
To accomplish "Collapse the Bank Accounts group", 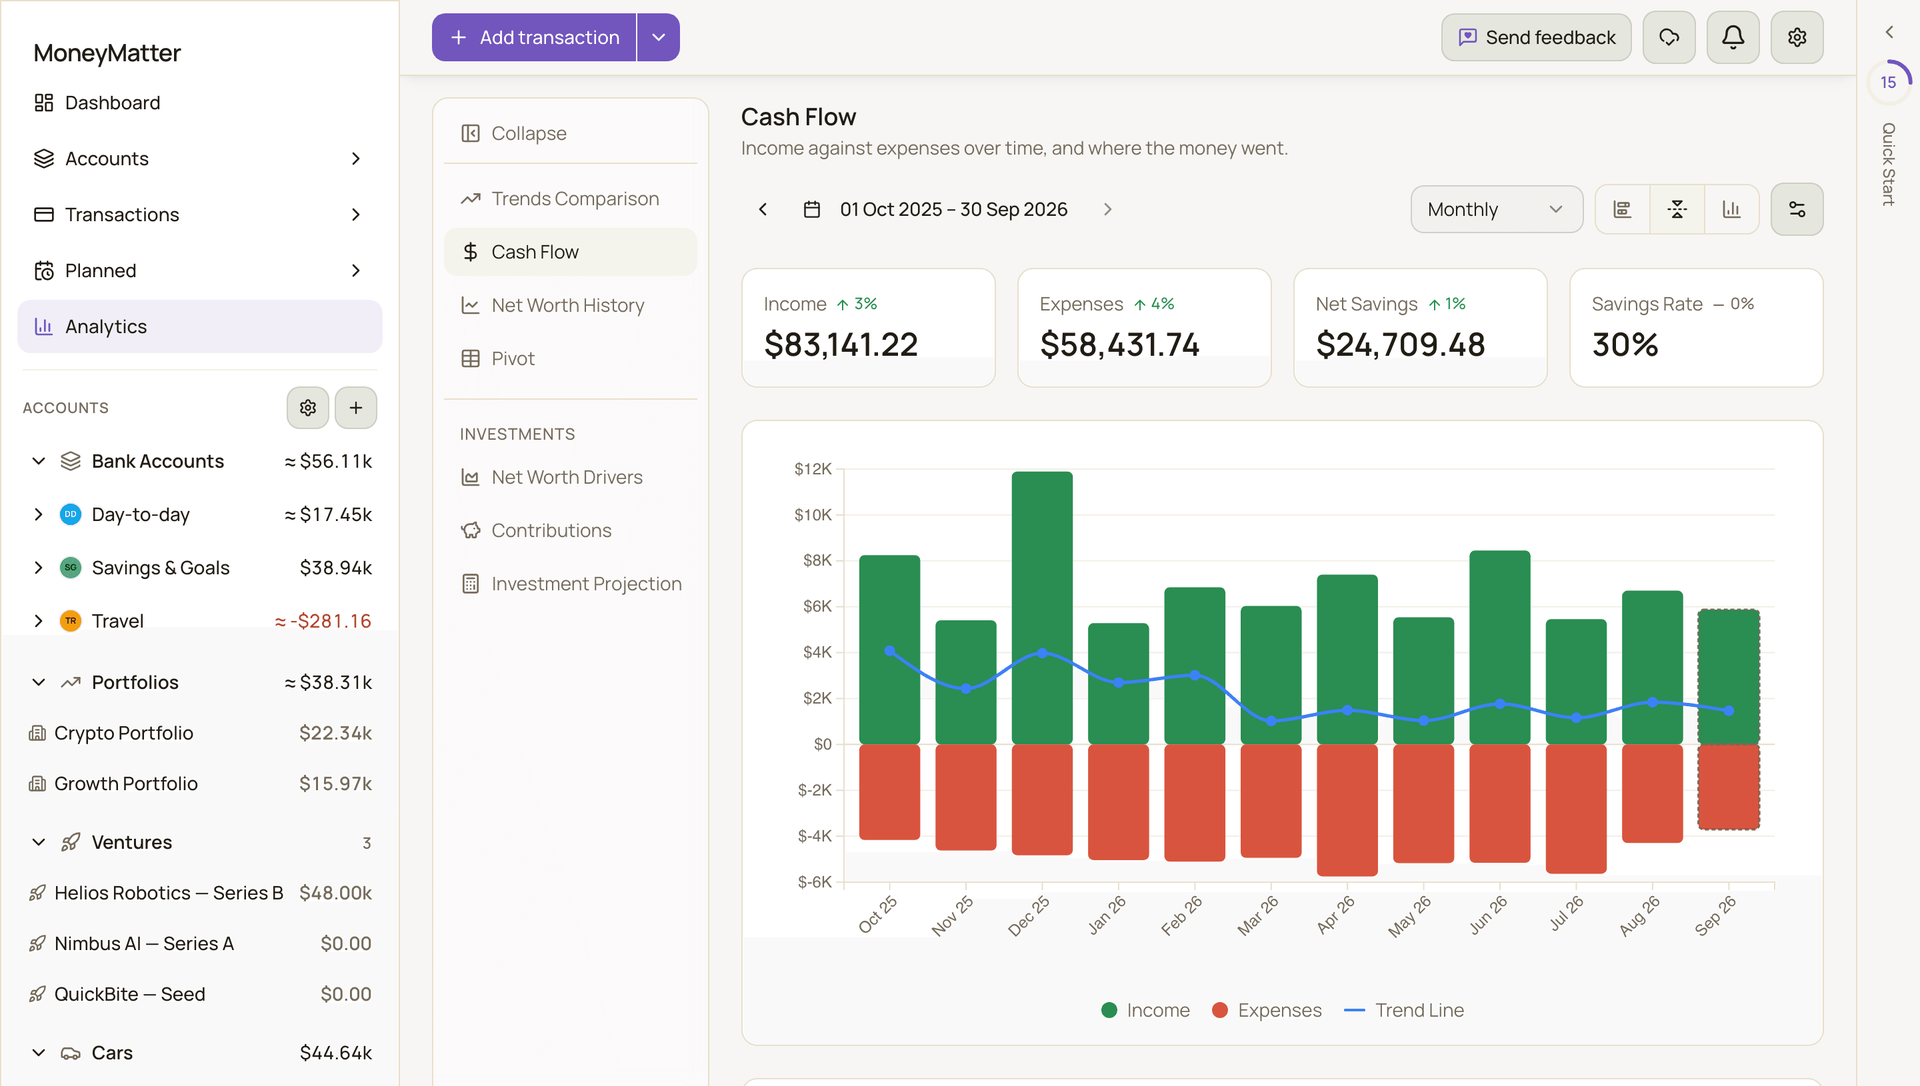I will (38, 461).
